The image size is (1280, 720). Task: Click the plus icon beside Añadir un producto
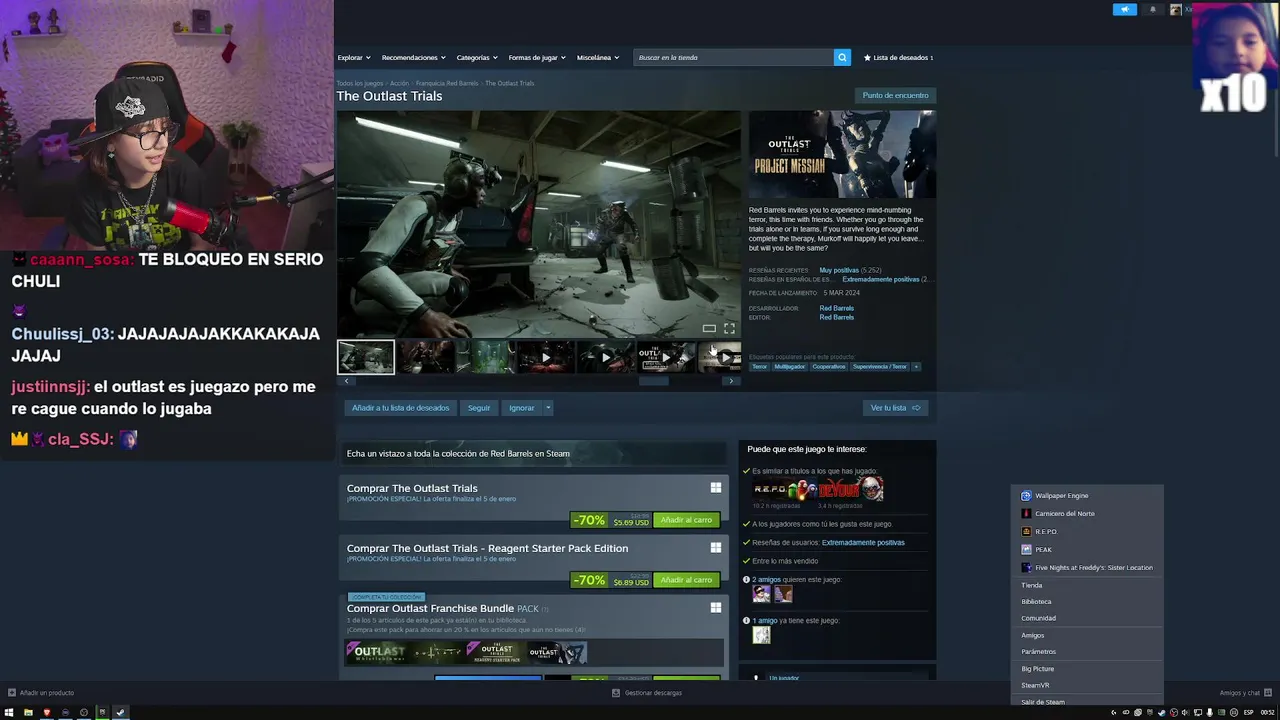[x=12, y=692]
